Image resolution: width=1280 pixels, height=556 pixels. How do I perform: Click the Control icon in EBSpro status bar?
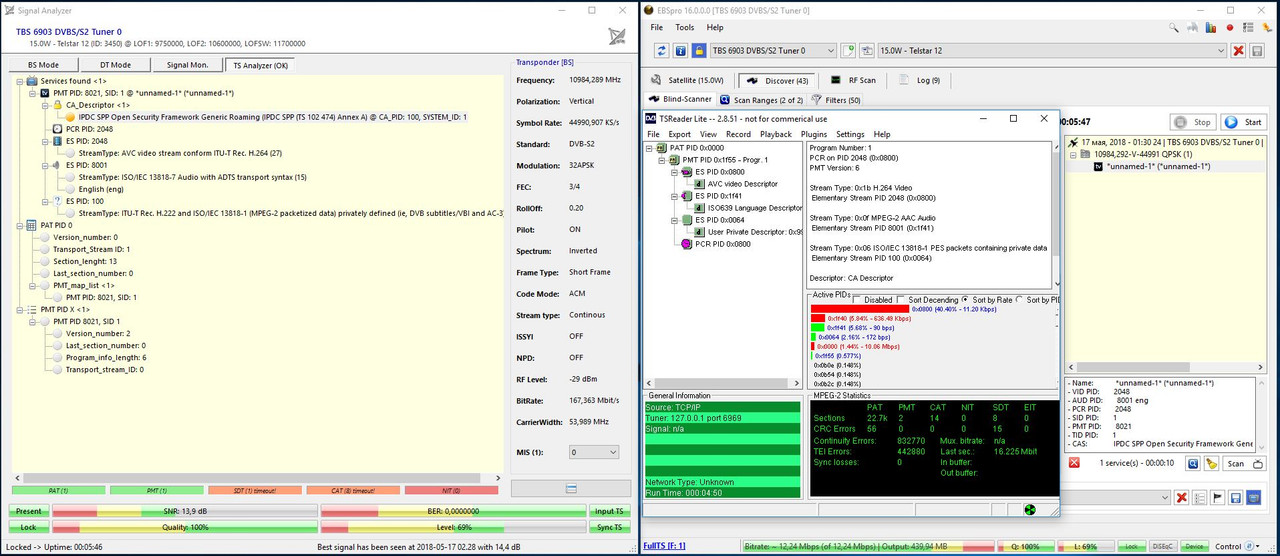1249,546
